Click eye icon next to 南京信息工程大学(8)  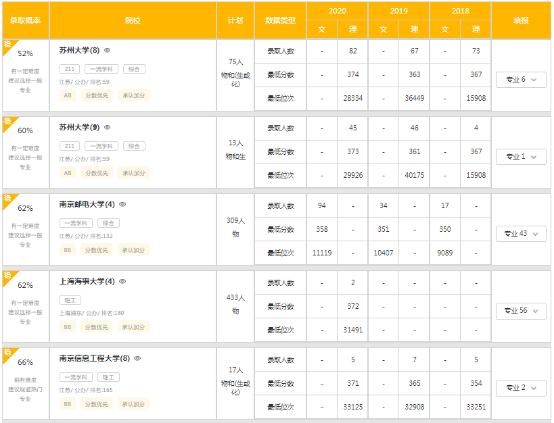click(x=138, y=358)
